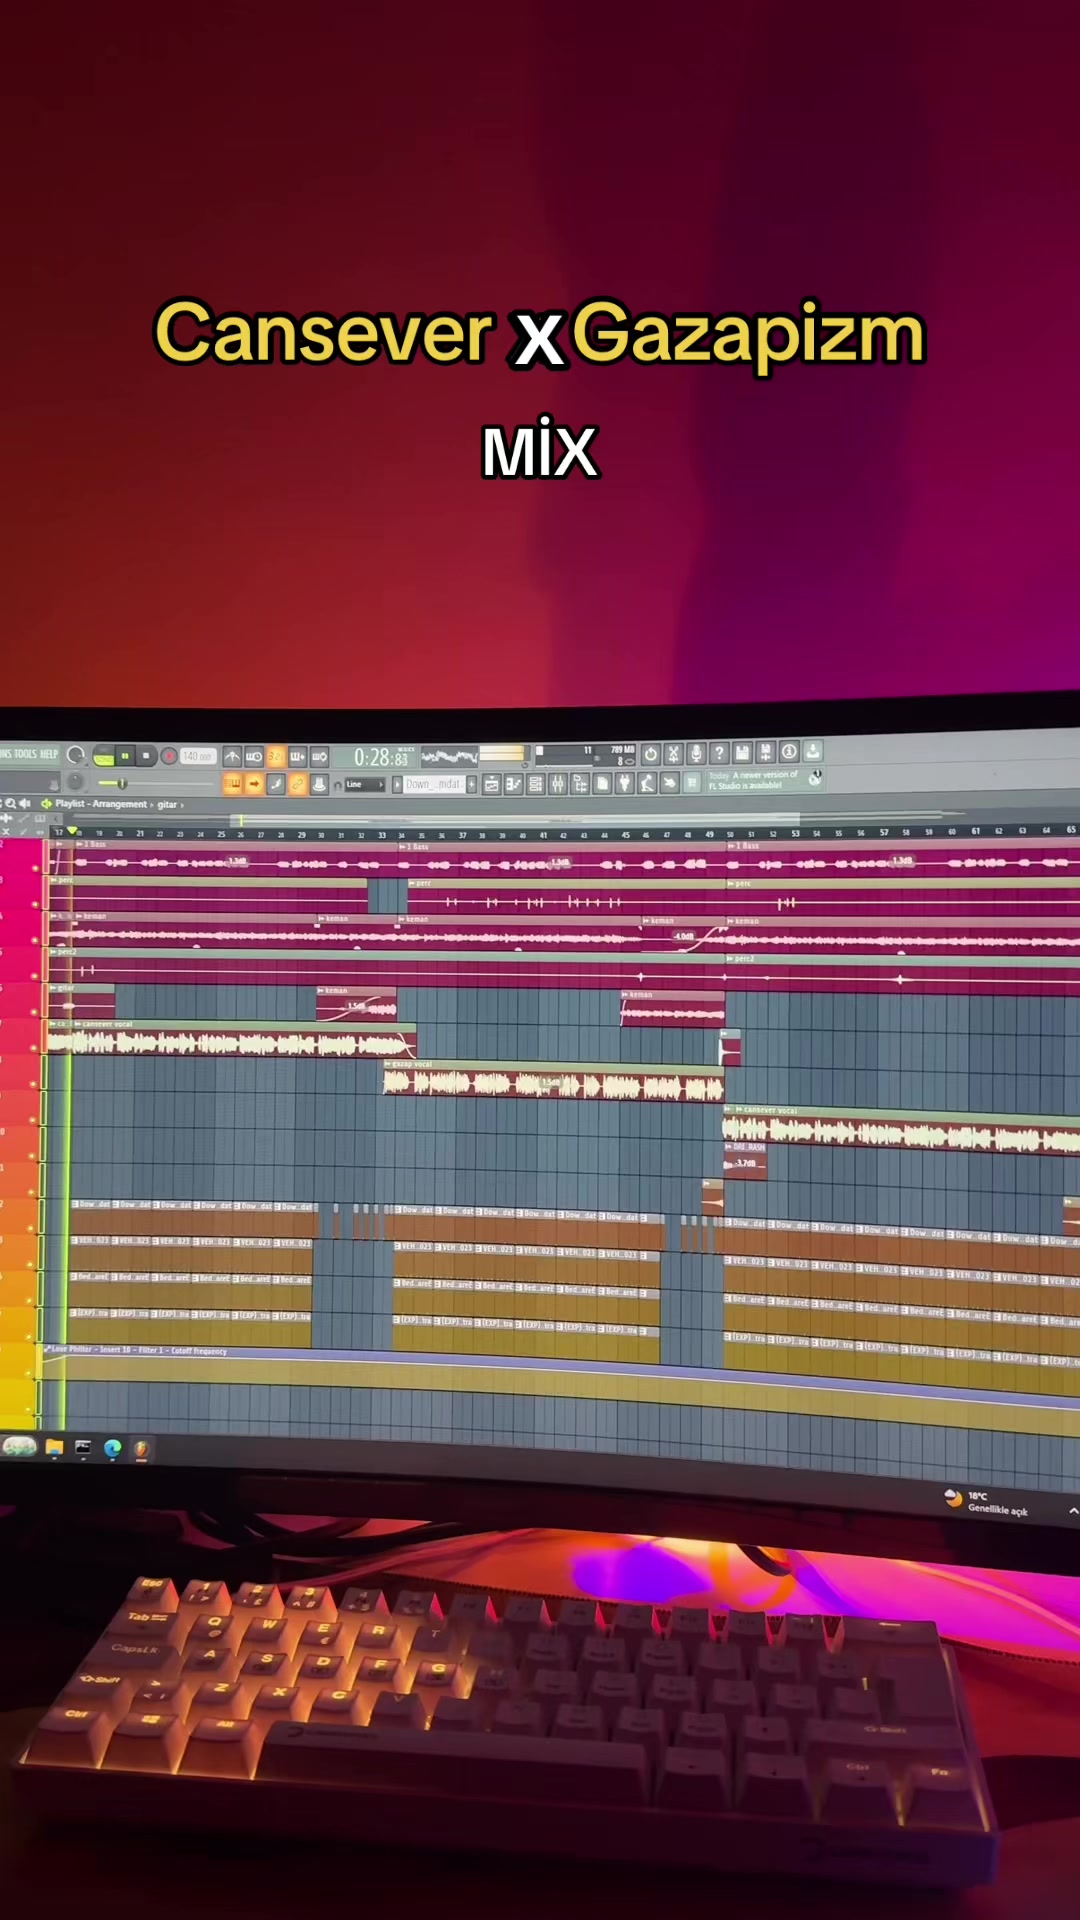Click the pause button in transport

[x=126, y=755]
